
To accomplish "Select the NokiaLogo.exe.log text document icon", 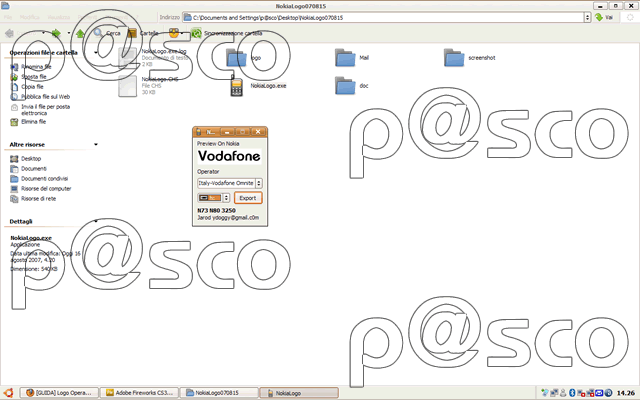I will coord(127,58).
